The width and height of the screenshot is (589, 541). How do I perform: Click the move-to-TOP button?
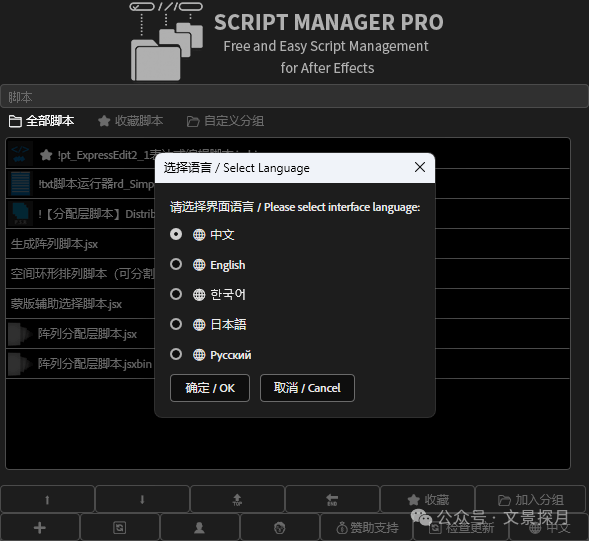tap(237, 499)
